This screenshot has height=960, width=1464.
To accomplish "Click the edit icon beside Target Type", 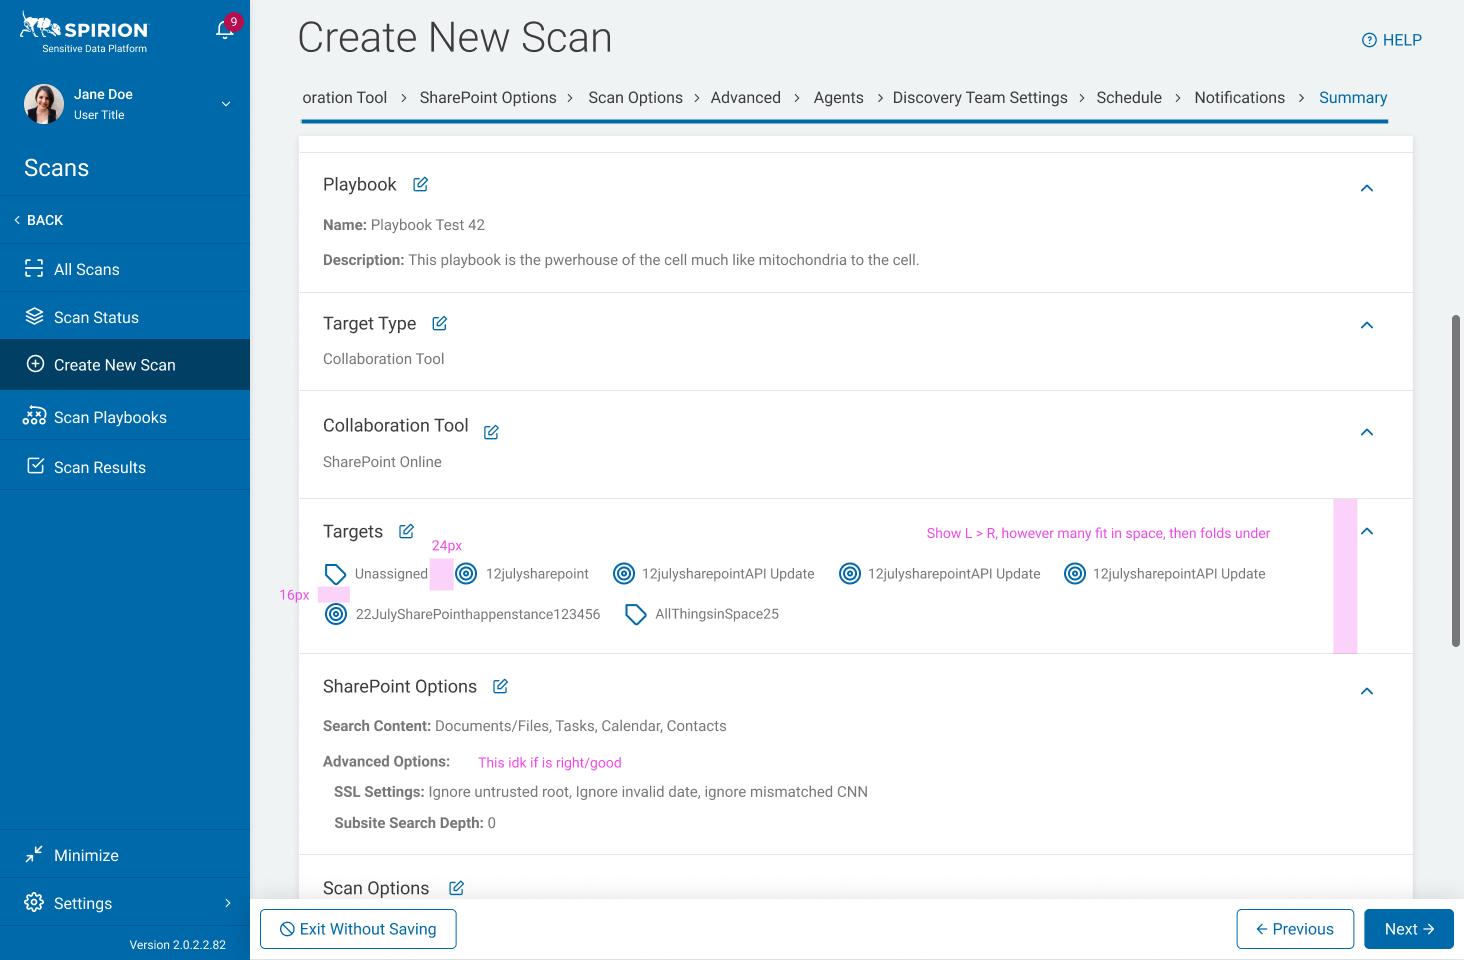I will point(439,323).
